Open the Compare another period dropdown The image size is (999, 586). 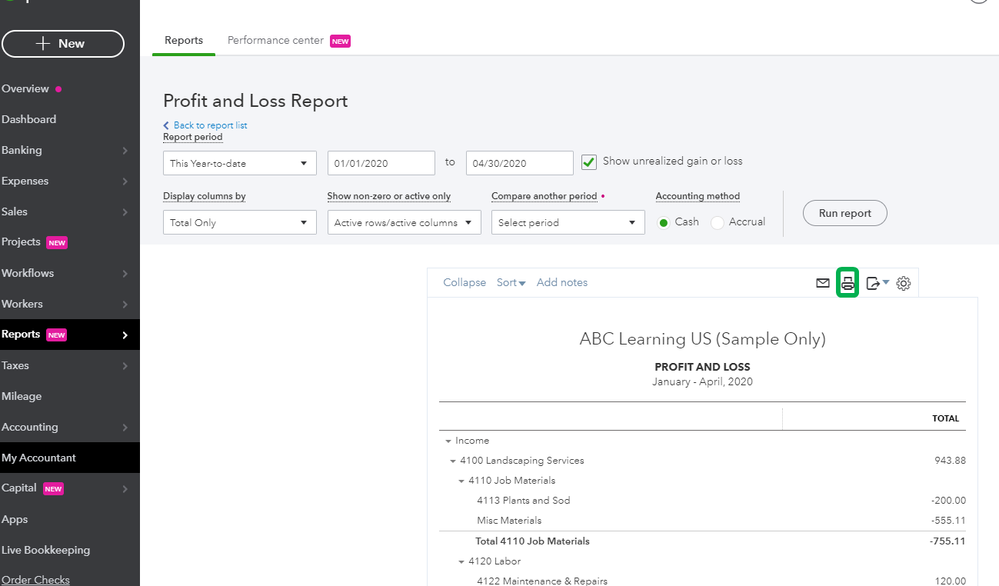pyautogui.click(x=567, y=223)
